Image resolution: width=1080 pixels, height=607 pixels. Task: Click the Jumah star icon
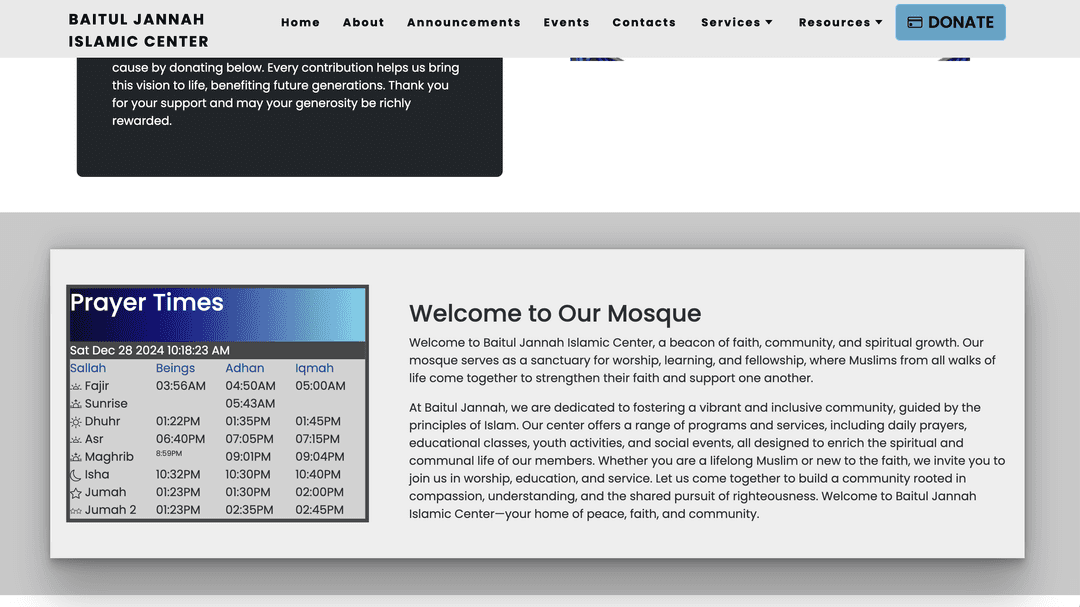tap(76, 493)
